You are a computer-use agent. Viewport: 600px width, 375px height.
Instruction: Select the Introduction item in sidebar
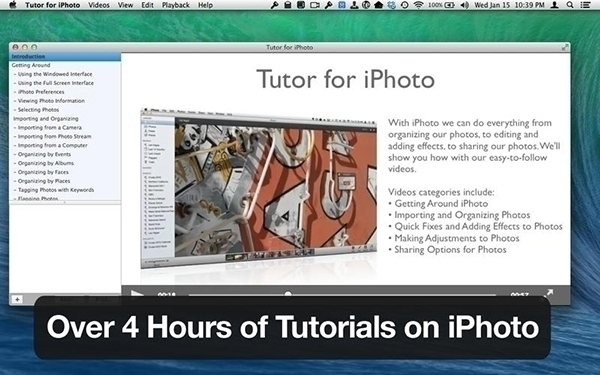65,56
